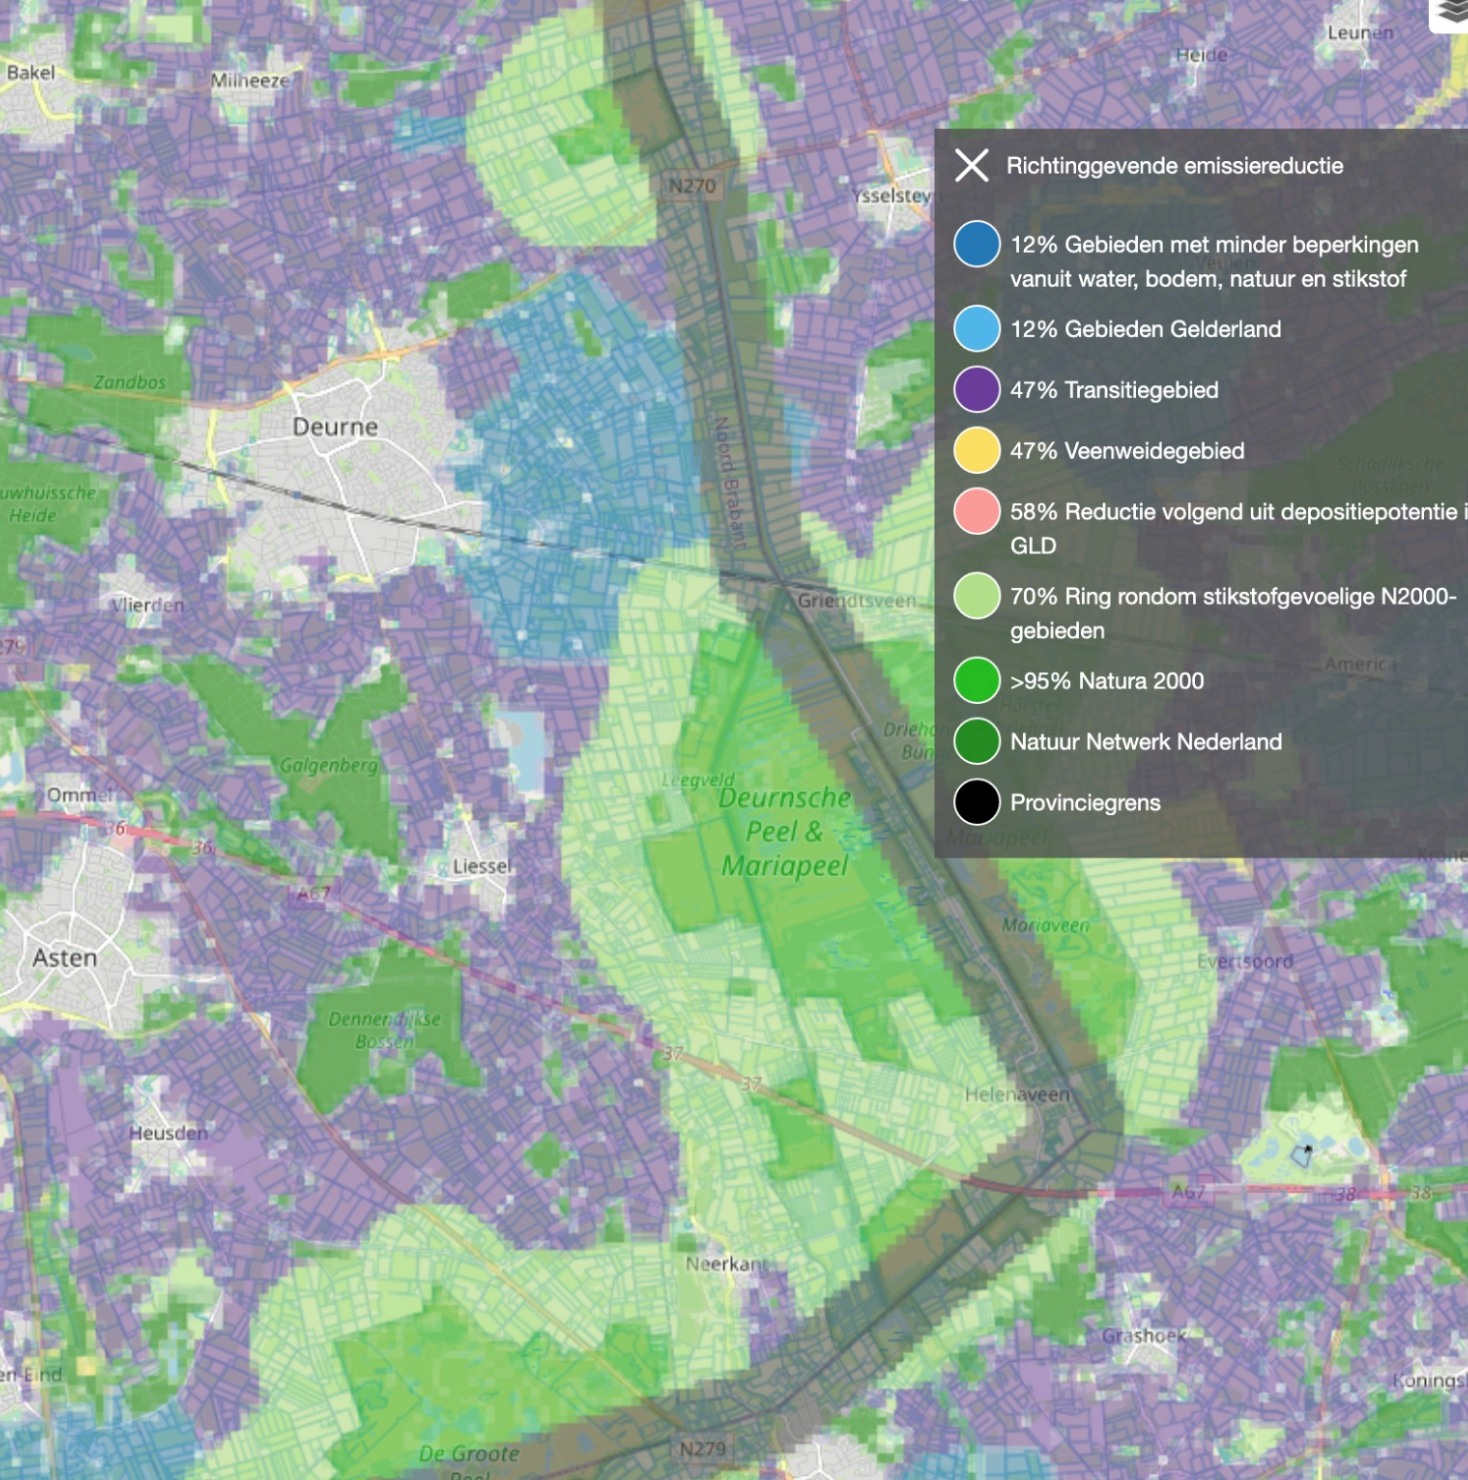Close the Richtinggevende emissiereductie legend
Viewport: 1468px width, 1480px height.
point(971,166)
